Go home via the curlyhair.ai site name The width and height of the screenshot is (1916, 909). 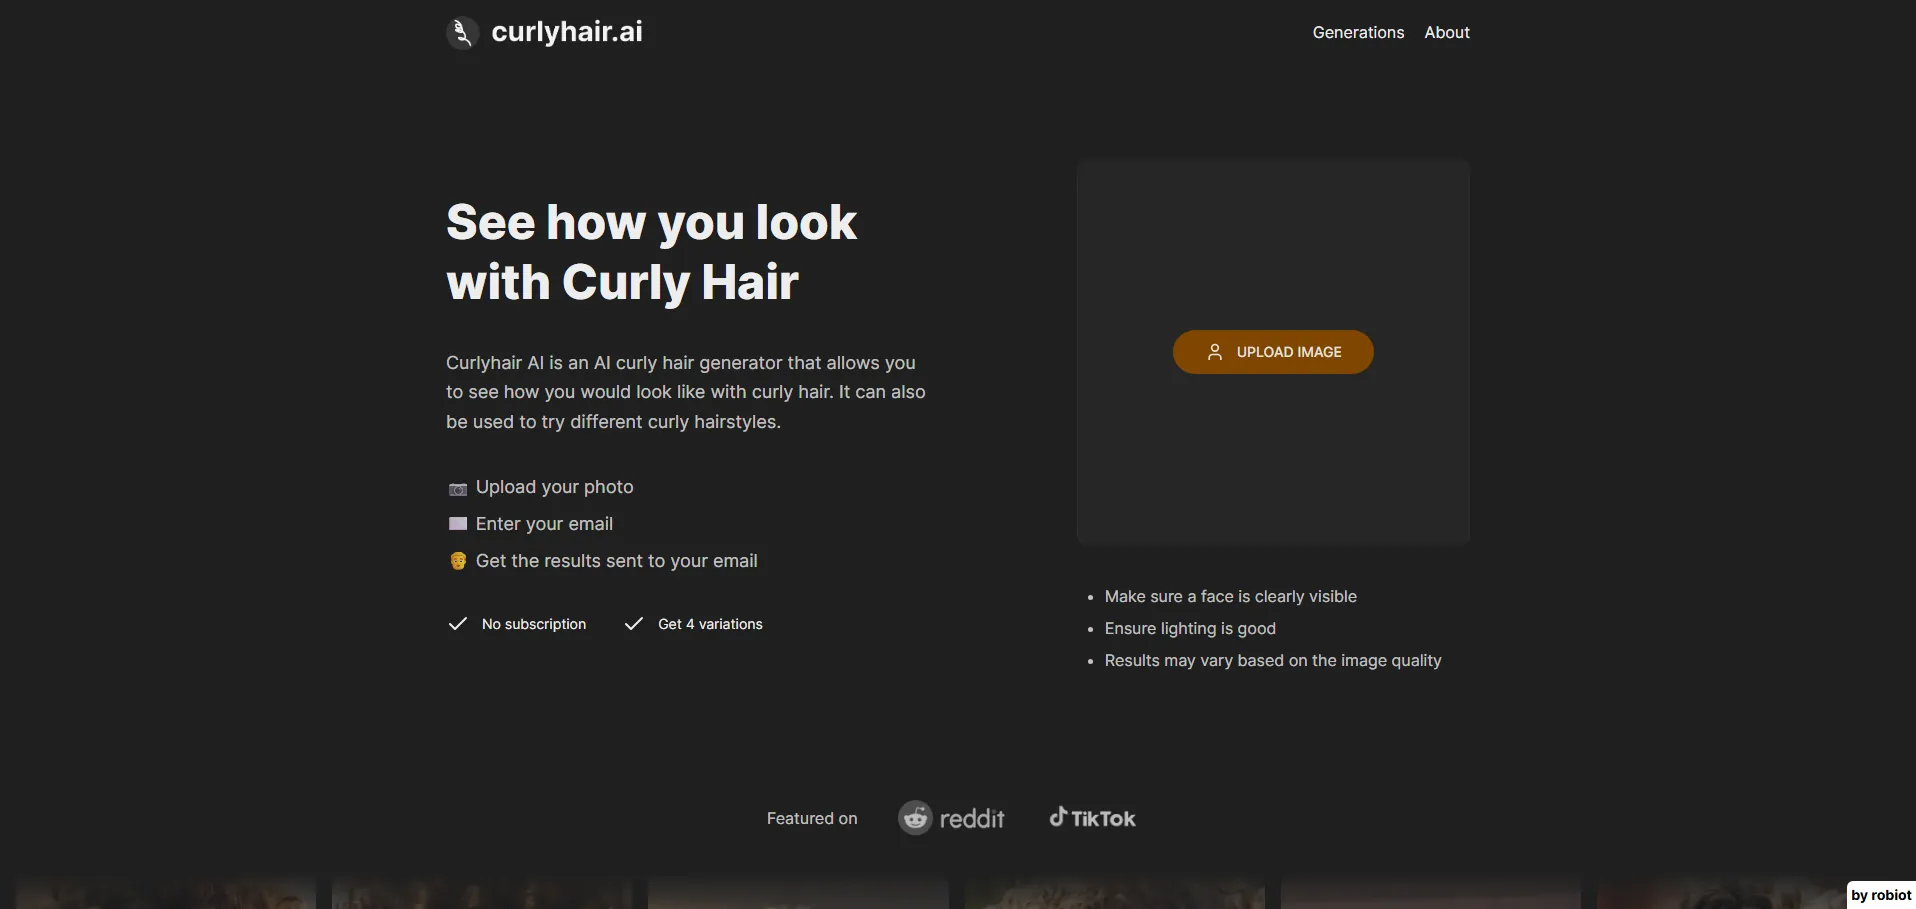coord(567,32)
